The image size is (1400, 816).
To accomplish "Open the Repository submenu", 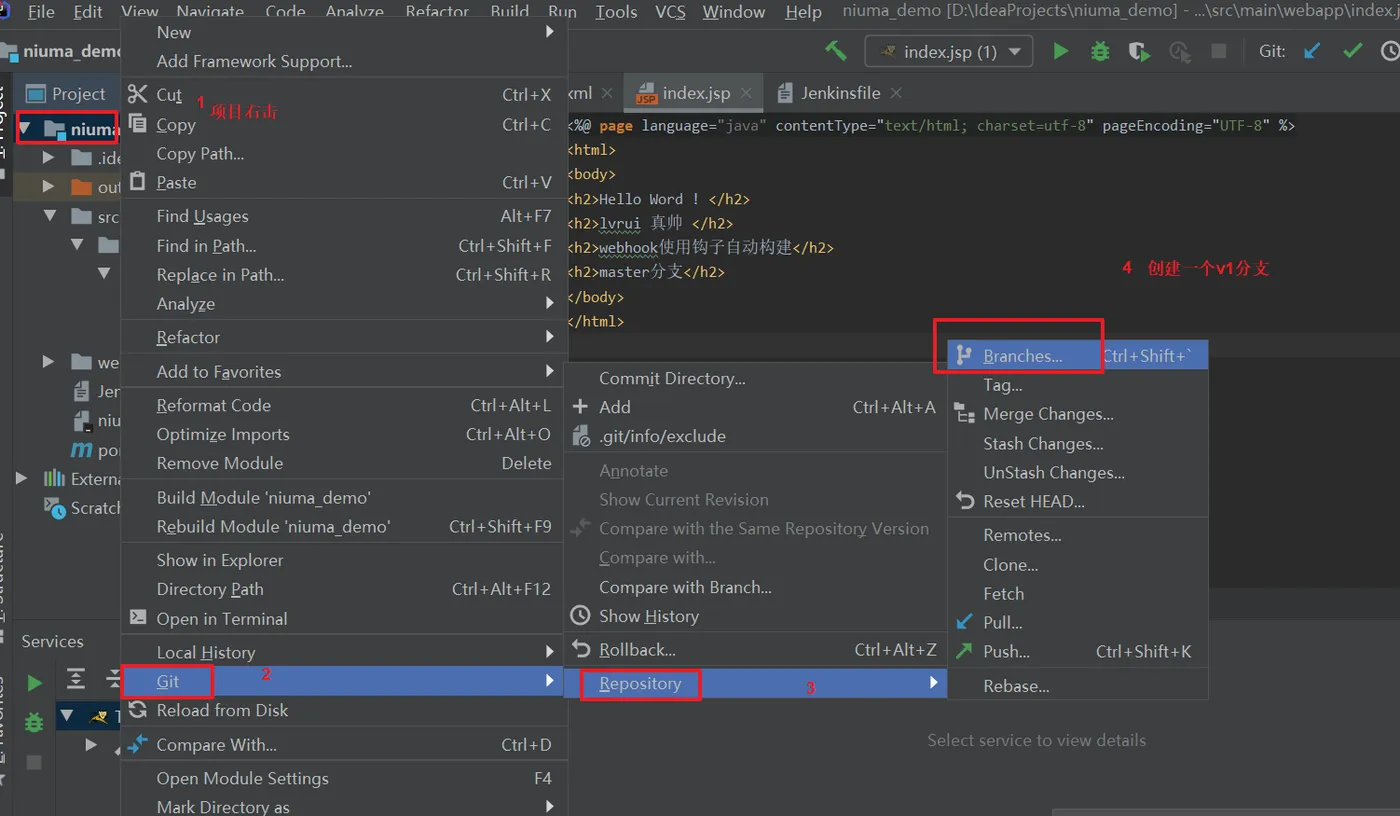I will pos(755,683).
